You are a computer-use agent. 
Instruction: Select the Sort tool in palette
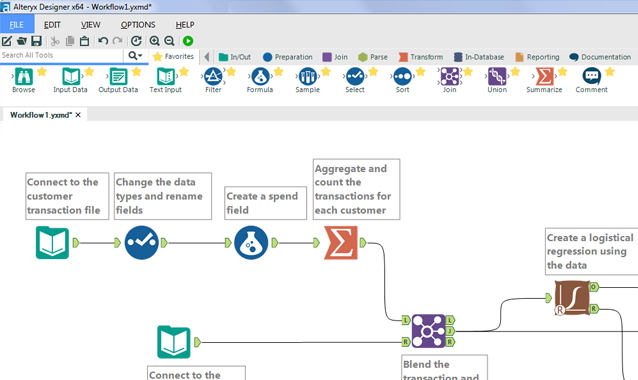(402, 81)
